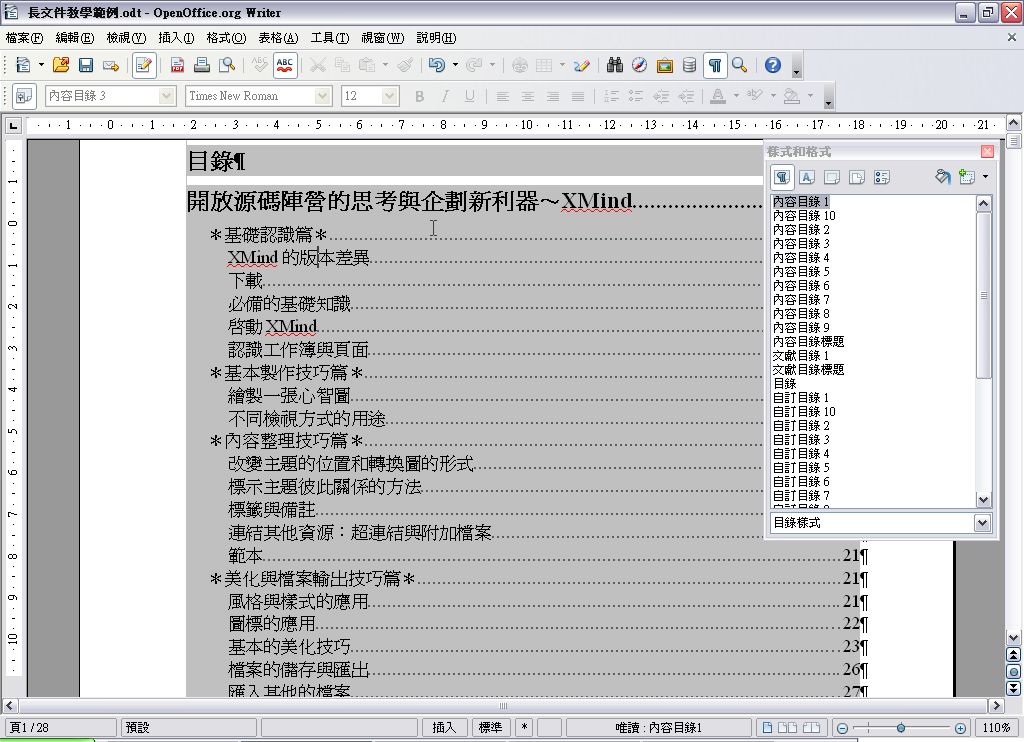Open 工具 menu
This screenshot has height=742, width=1024.
(330, 38)
